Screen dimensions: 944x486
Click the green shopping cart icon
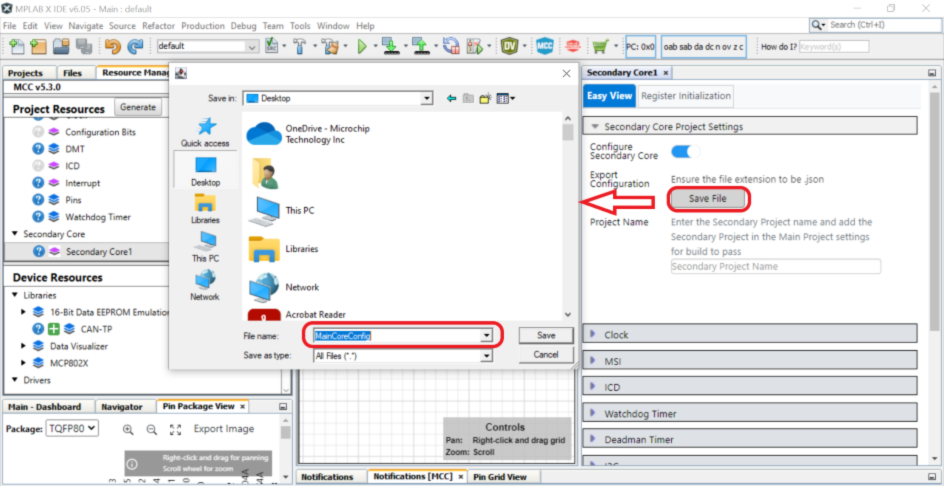tap(600, 46)
